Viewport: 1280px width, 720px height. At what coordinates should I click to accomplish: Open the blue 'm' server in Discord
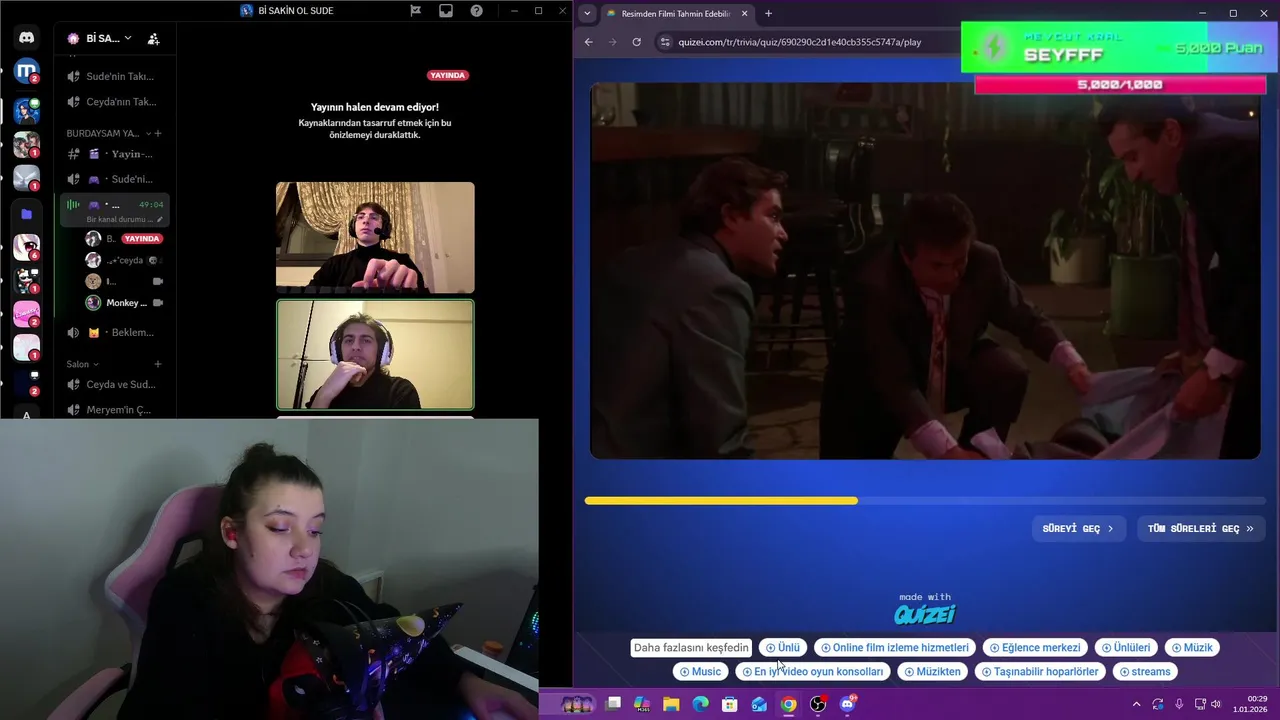[x=27, y=71]
